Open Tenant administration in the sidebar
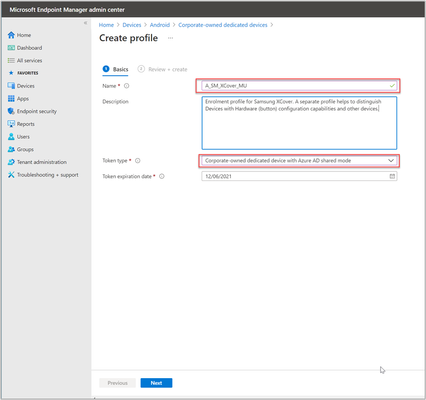 (x=37, y=162)
